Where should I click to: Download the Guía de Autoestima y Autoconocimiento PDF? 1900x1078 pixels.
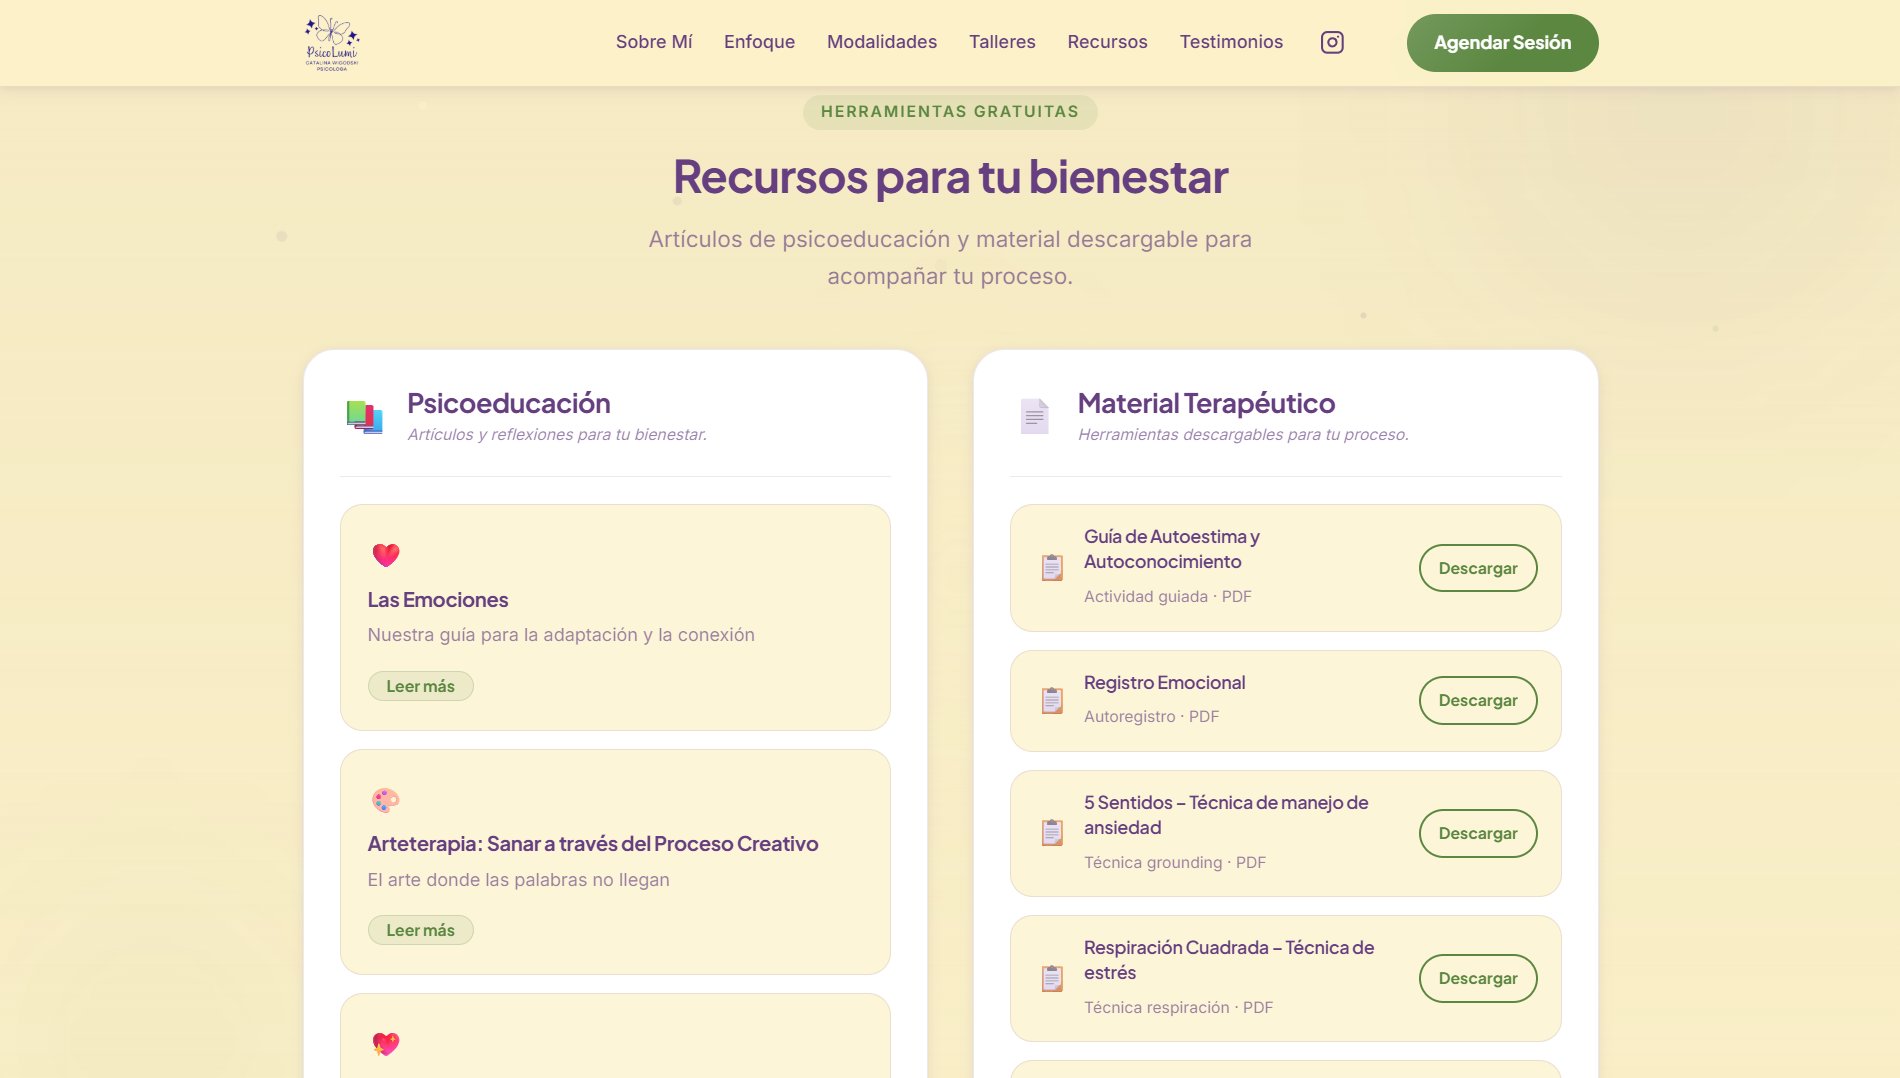(x=1478, y=568)
